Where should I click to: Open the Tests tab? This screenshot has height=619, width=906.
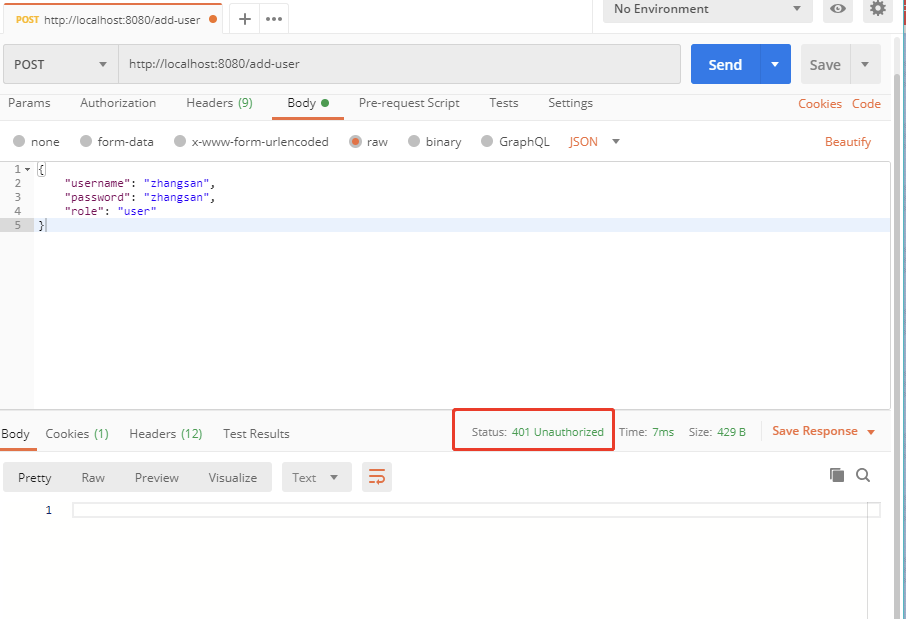pyautogui.click(x=504, y=103)
